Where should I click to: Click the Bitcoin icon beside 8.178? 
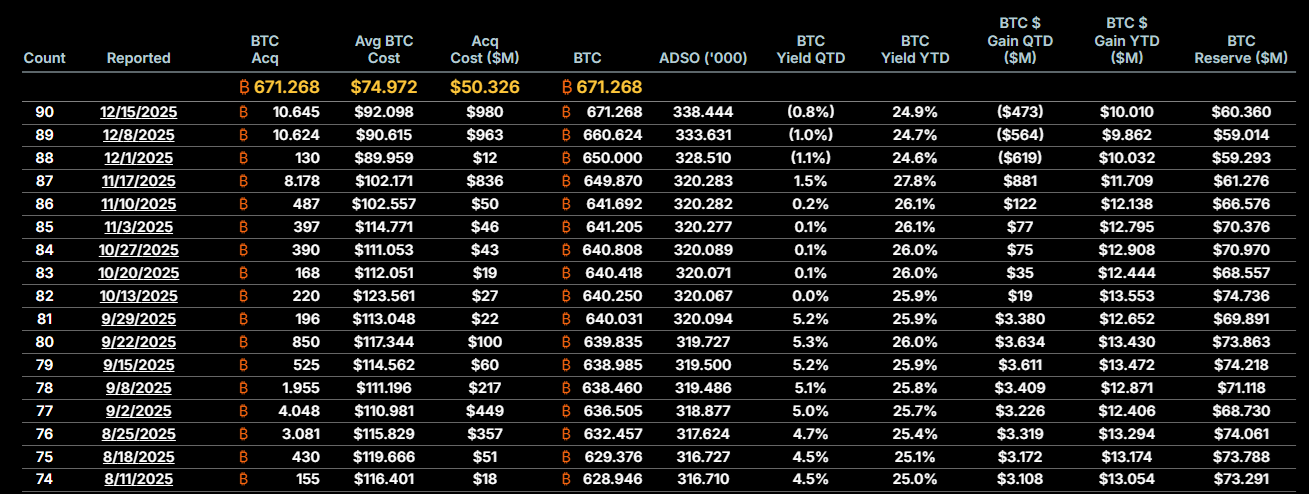coord(242,181)
